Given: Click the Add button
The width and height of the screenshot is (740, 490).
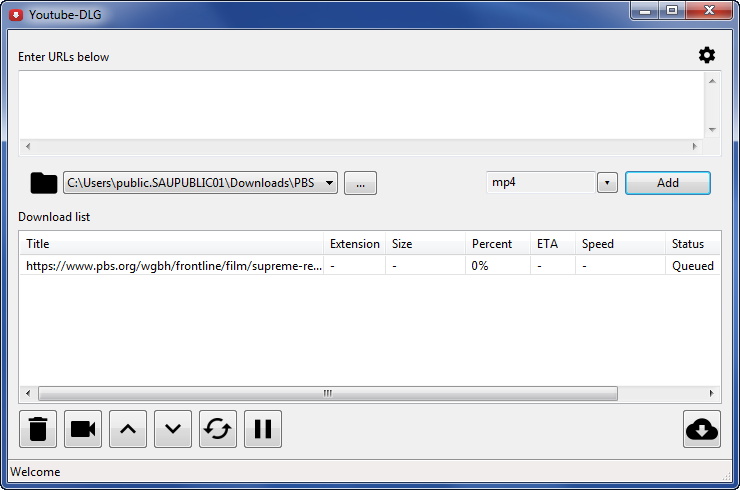Looking at the screenshot, I should [x=668, y=183].
